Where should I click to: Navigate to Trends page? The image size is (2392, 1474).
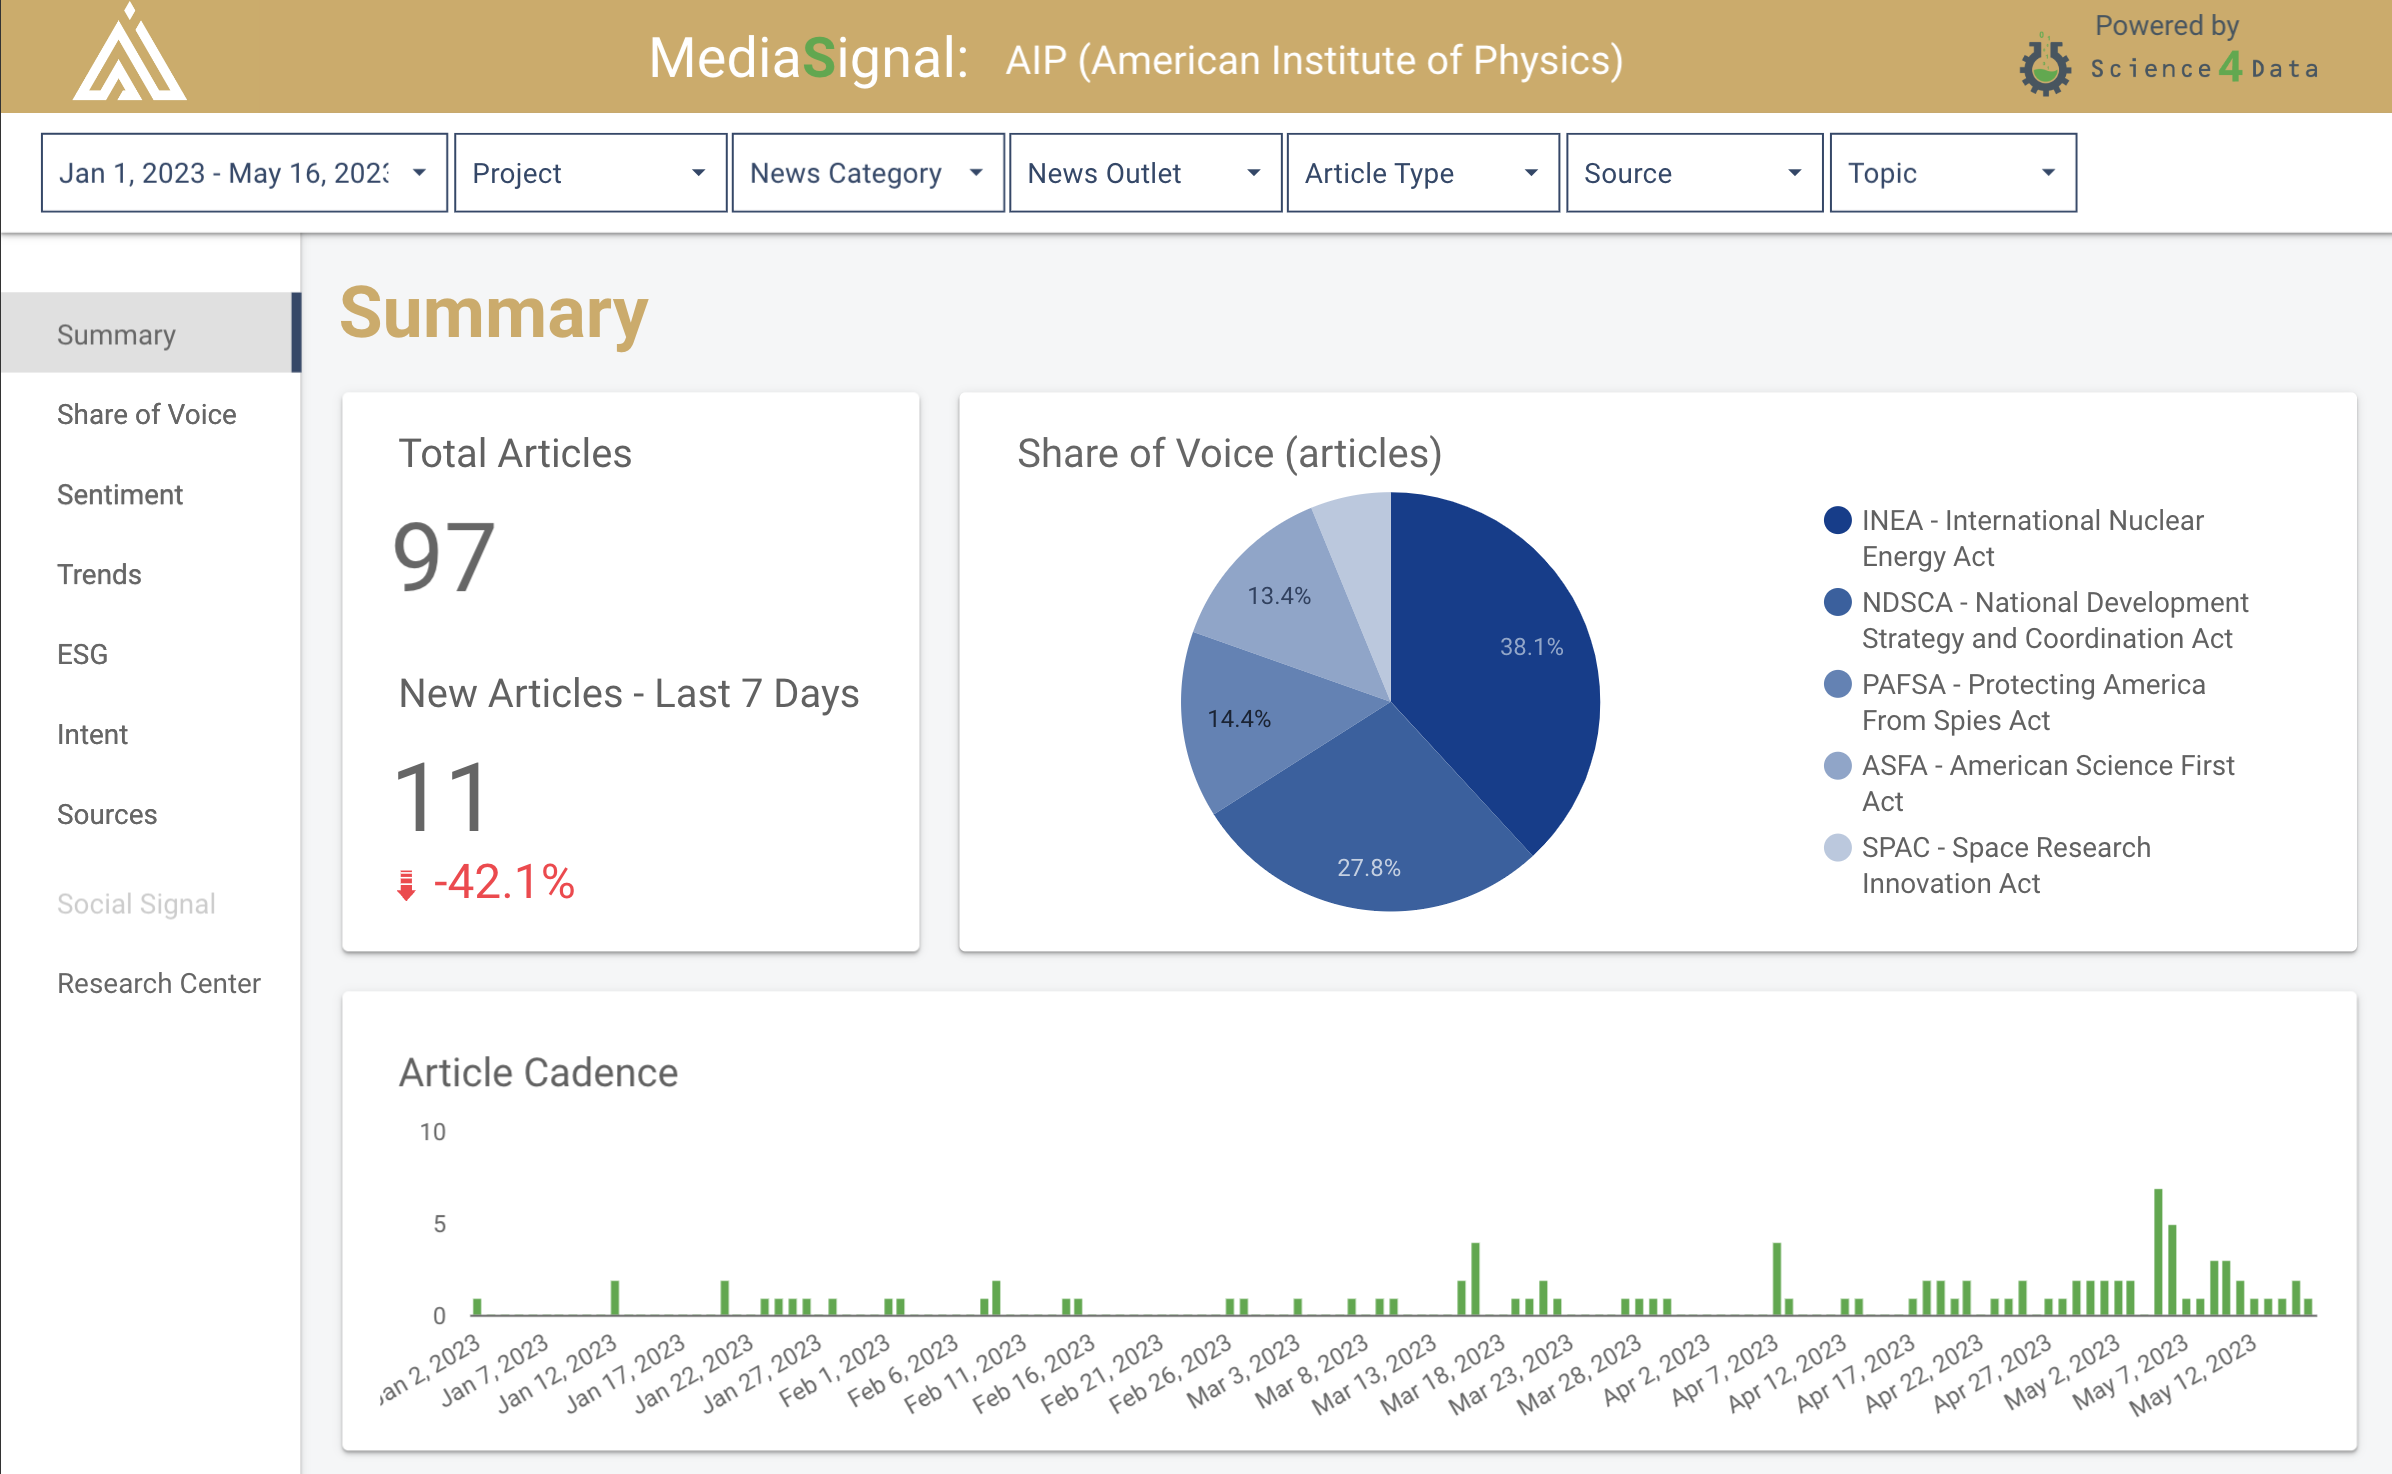click(x=99, y=574)
